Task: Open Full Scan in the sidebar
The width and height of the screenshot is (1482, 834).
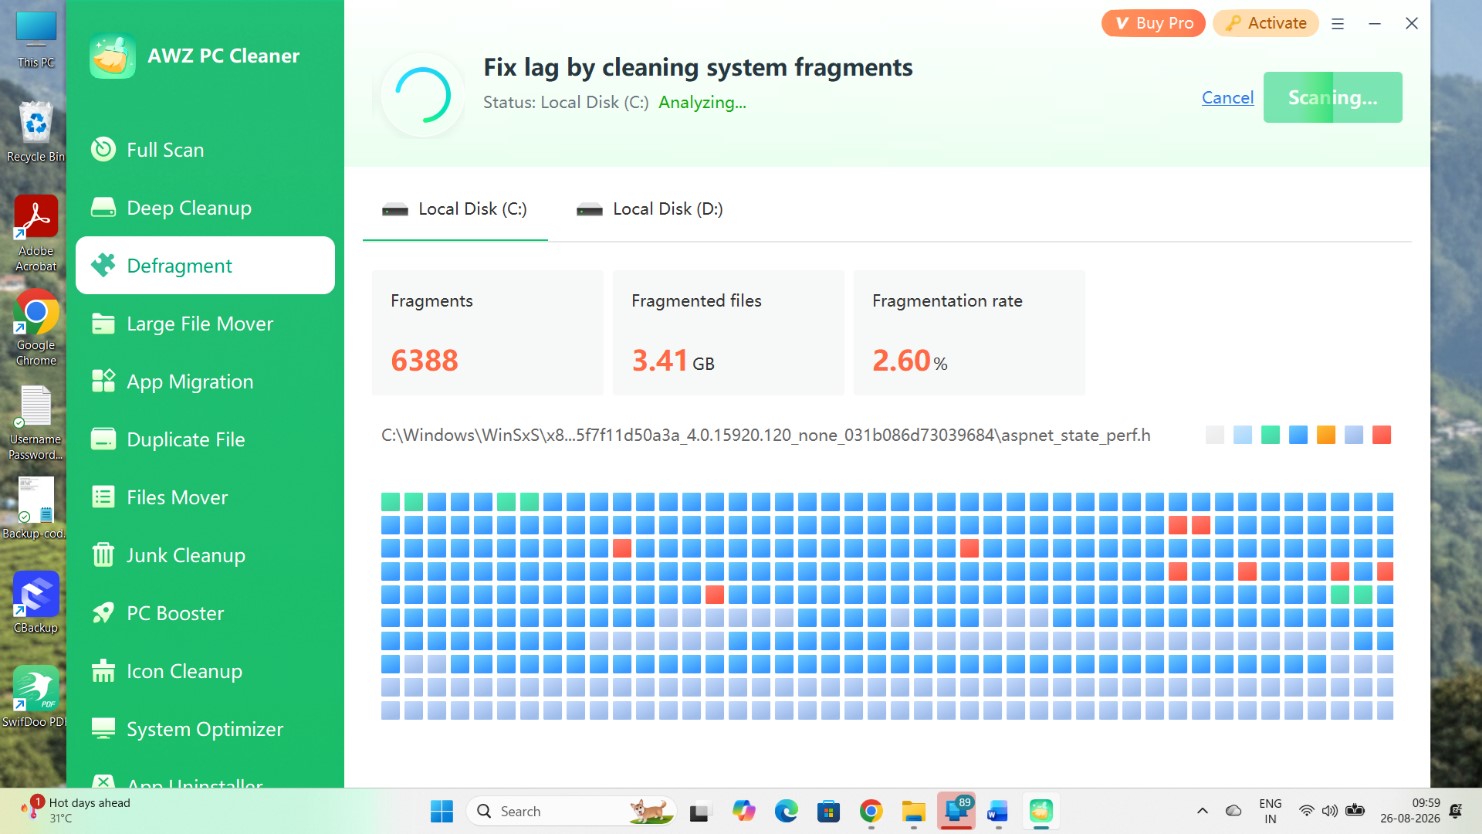Action: 205,150
